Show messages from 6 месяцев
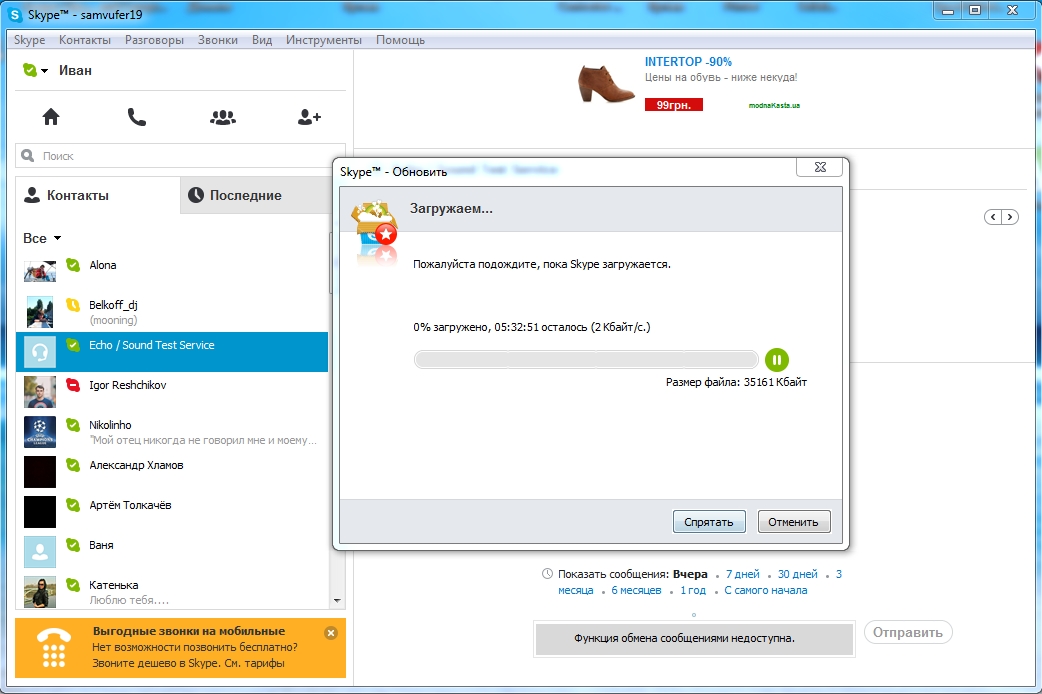Viewport: 1042px width, 694px height. coord(636,590)
